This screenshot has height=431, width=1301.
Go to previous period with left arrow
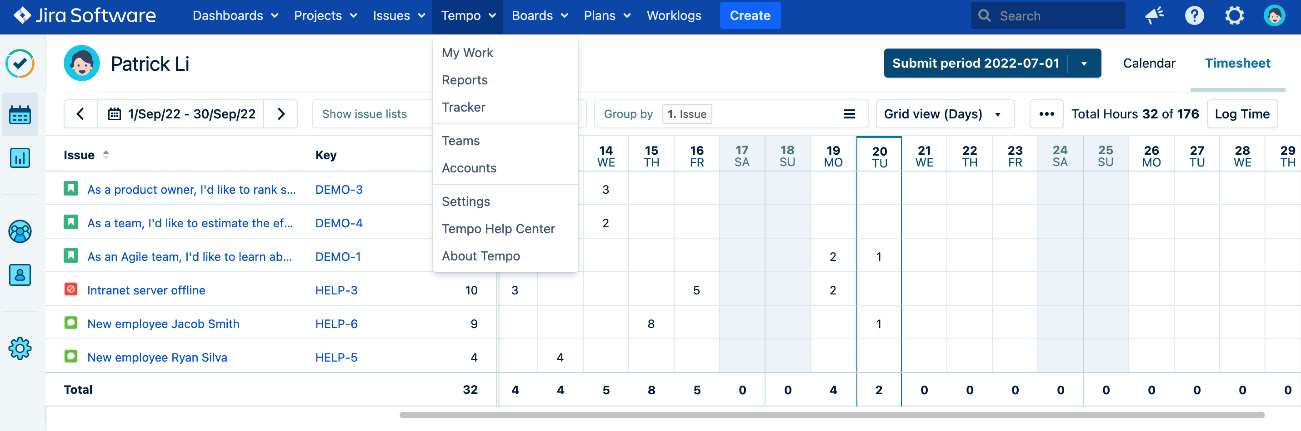point(80,114)
